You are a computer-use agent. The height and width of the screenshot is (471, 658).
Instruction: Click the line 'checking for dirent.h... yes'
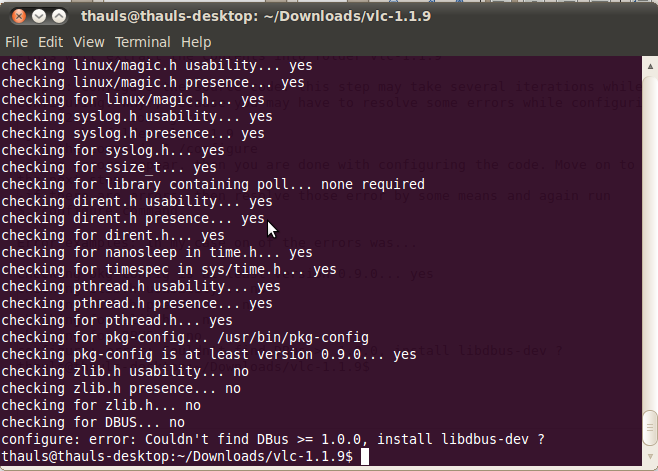pos(113,235)
